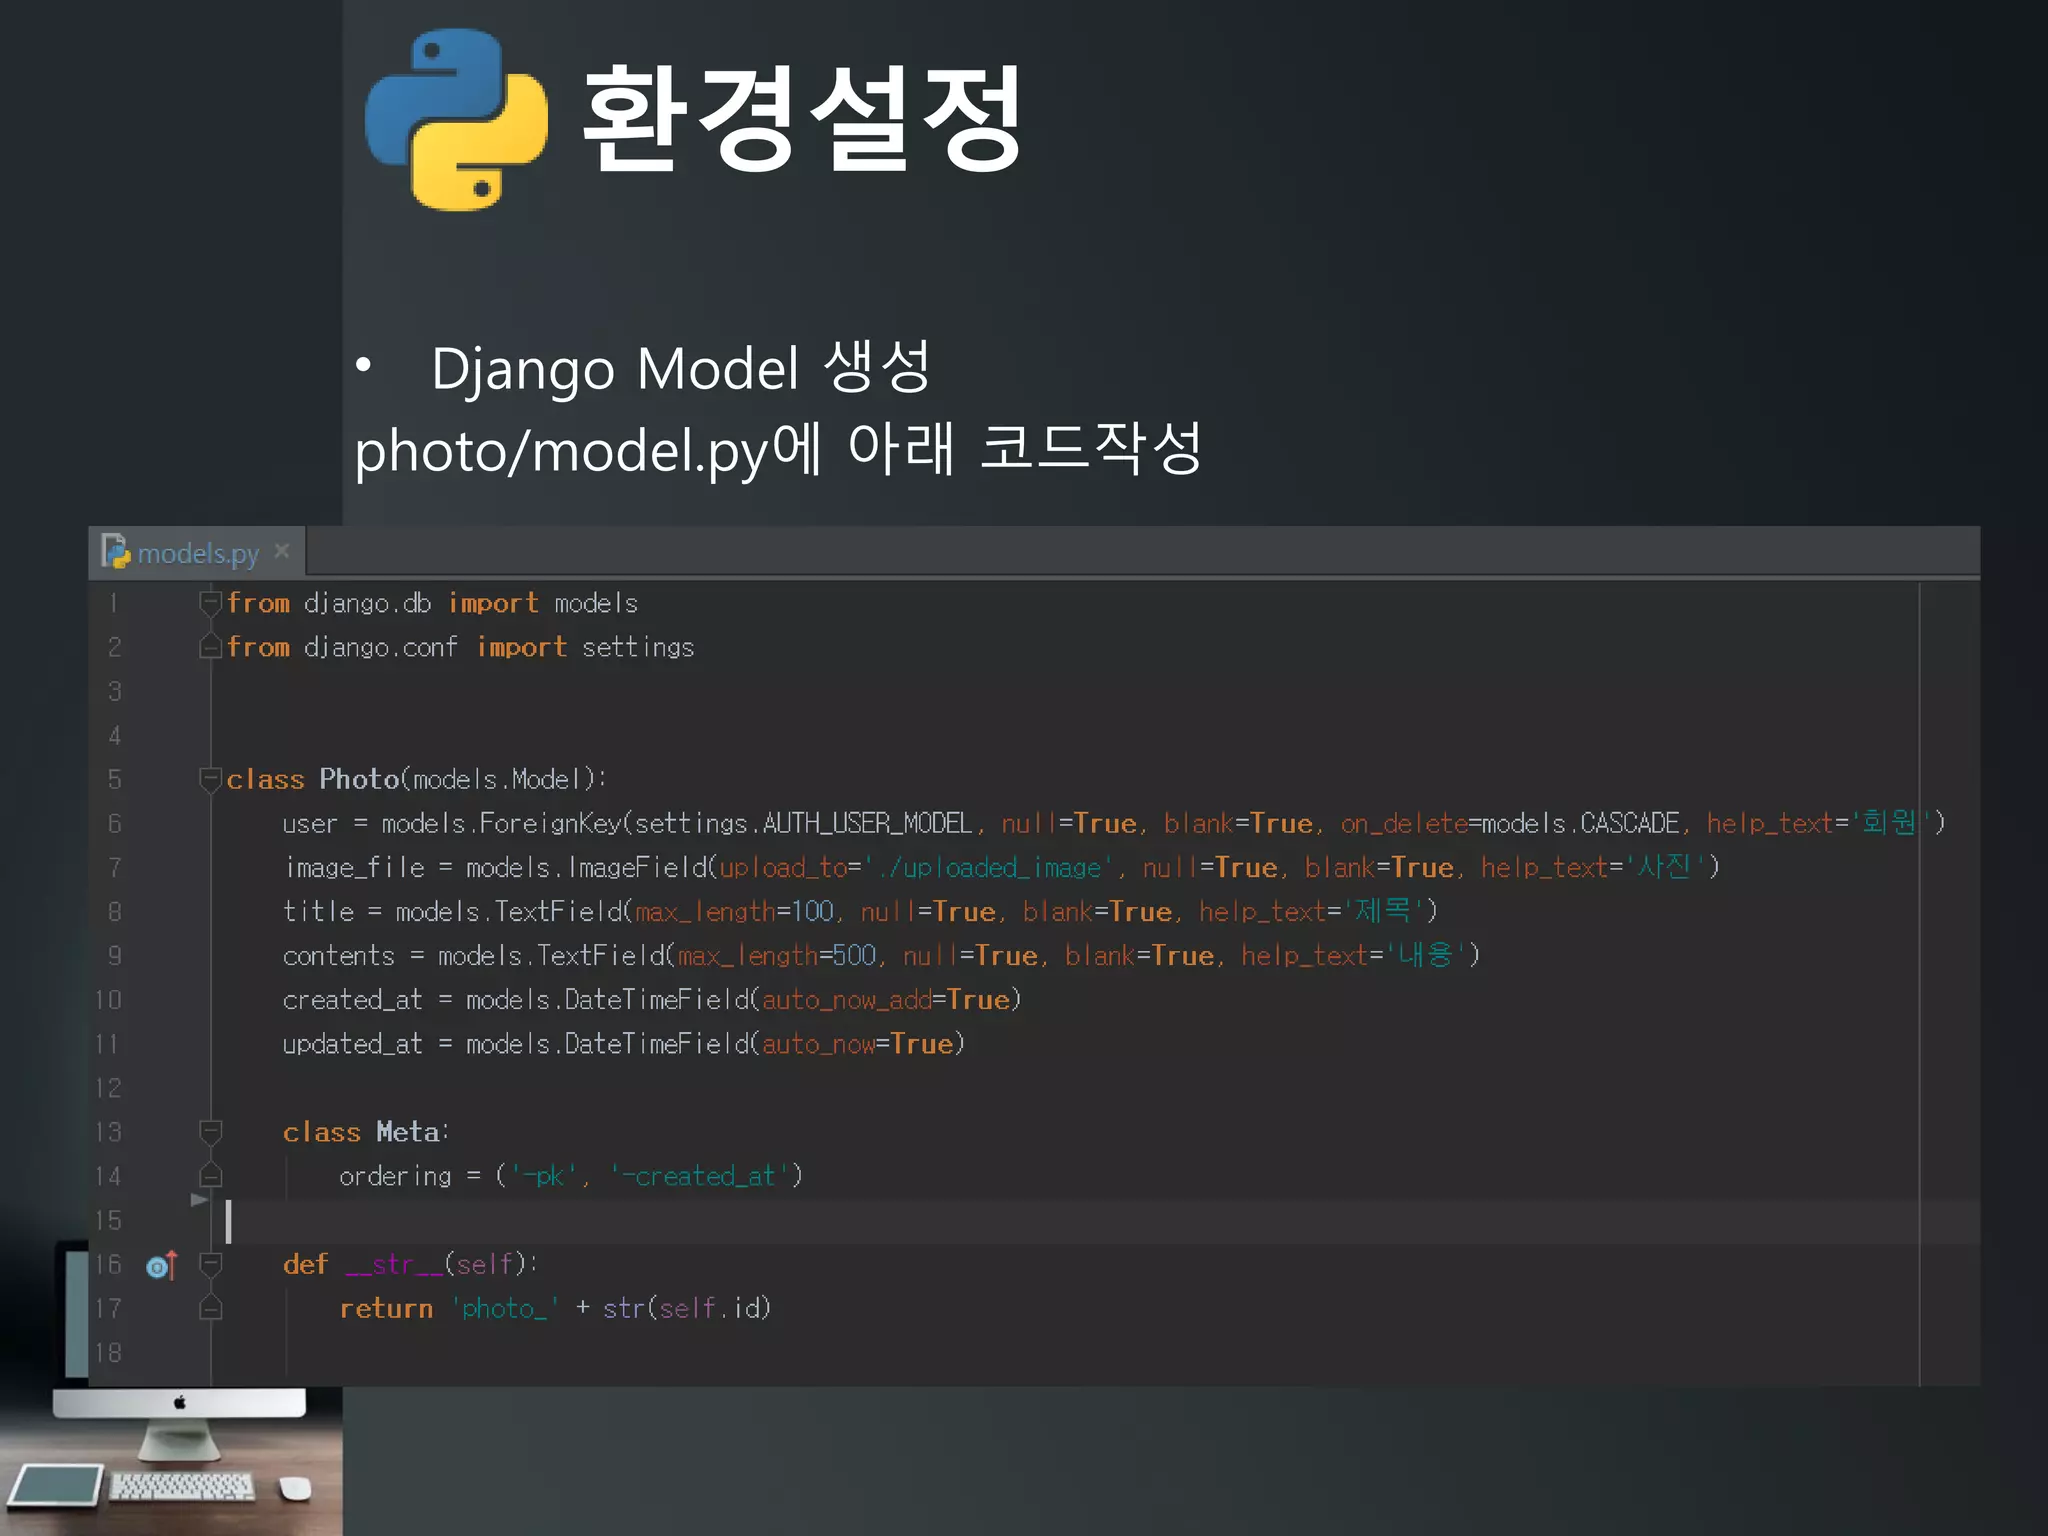The height and width of the screenshot is (1536, 2048).
Task: Collapse class Meta fold marker on line 13
Action: pyautogui.click(x=210, y=1131)
